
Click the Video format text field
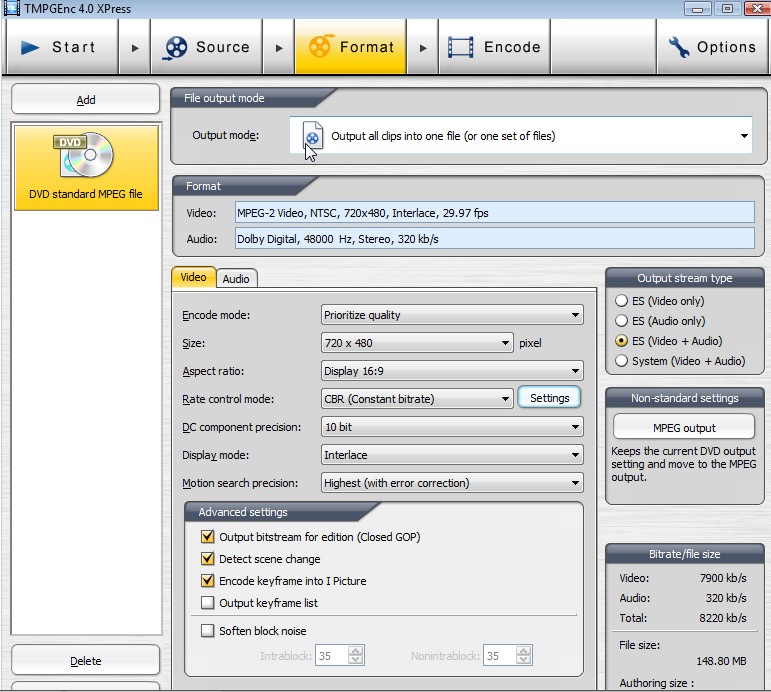pyautogui.click(x=494, y=213)
